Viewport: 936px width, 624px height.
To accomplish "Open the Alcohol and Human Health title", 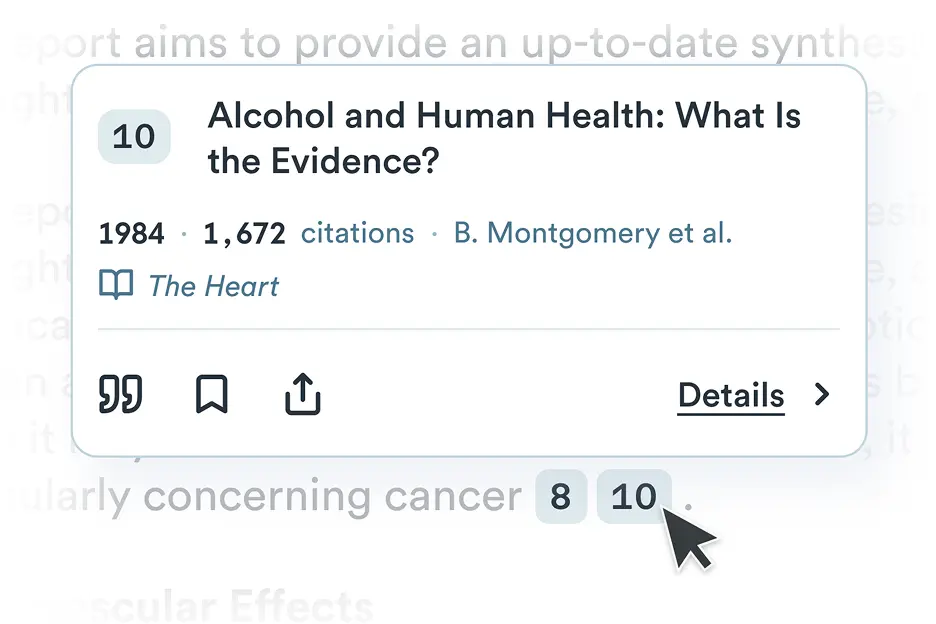I will coord(504,138).
